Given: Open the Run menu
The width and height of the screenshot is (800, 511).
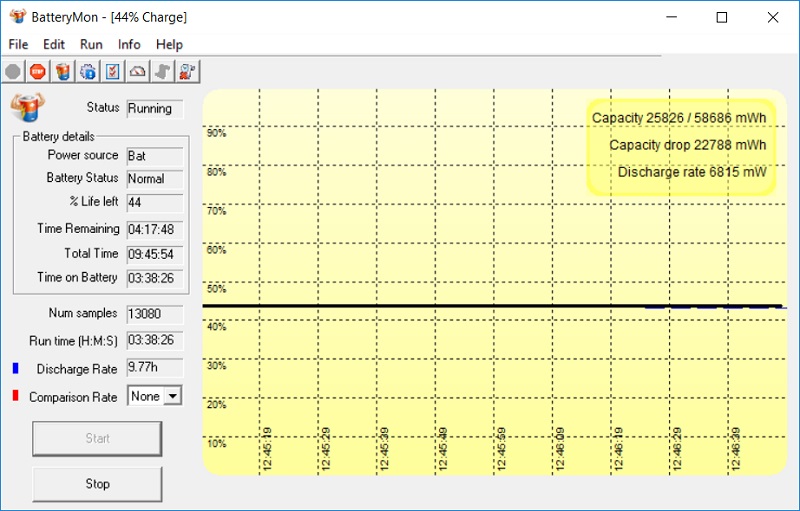Looking at the screenshot, I should point(91,44).
